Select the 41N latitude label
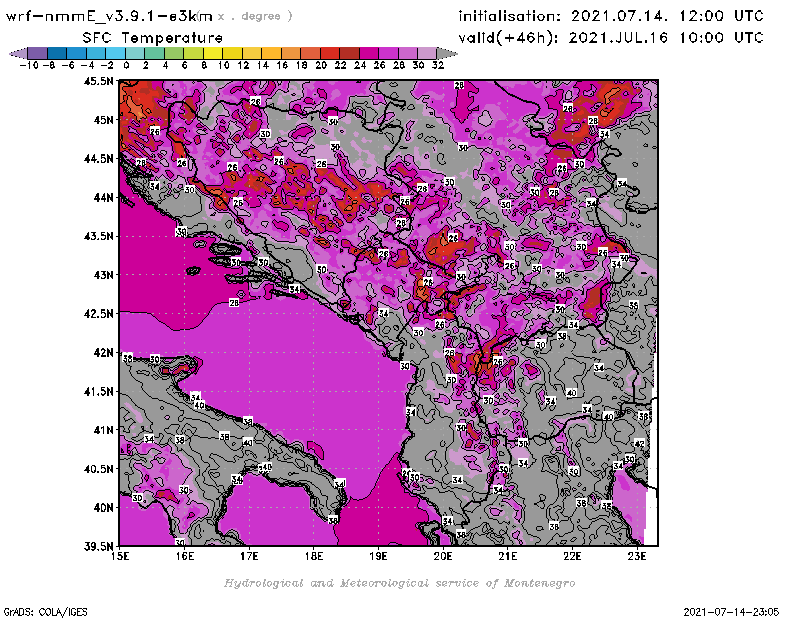Image resolution: width=800 pixels, height=618 pixels. (104, 430)
